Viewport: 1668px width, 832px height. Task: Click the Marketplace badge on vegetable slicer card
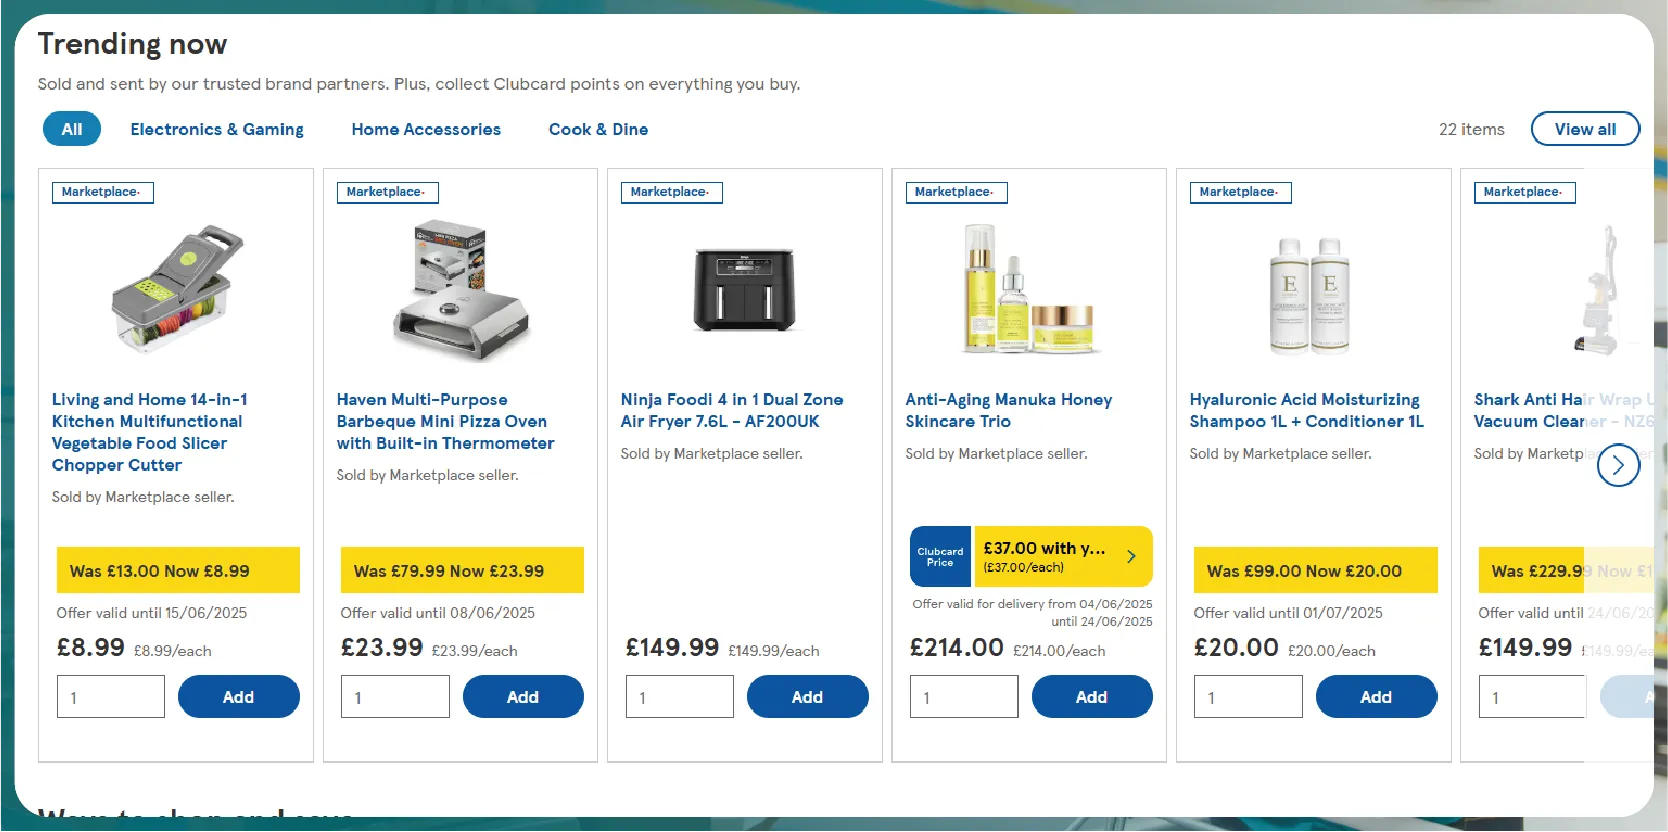(102, 192)
